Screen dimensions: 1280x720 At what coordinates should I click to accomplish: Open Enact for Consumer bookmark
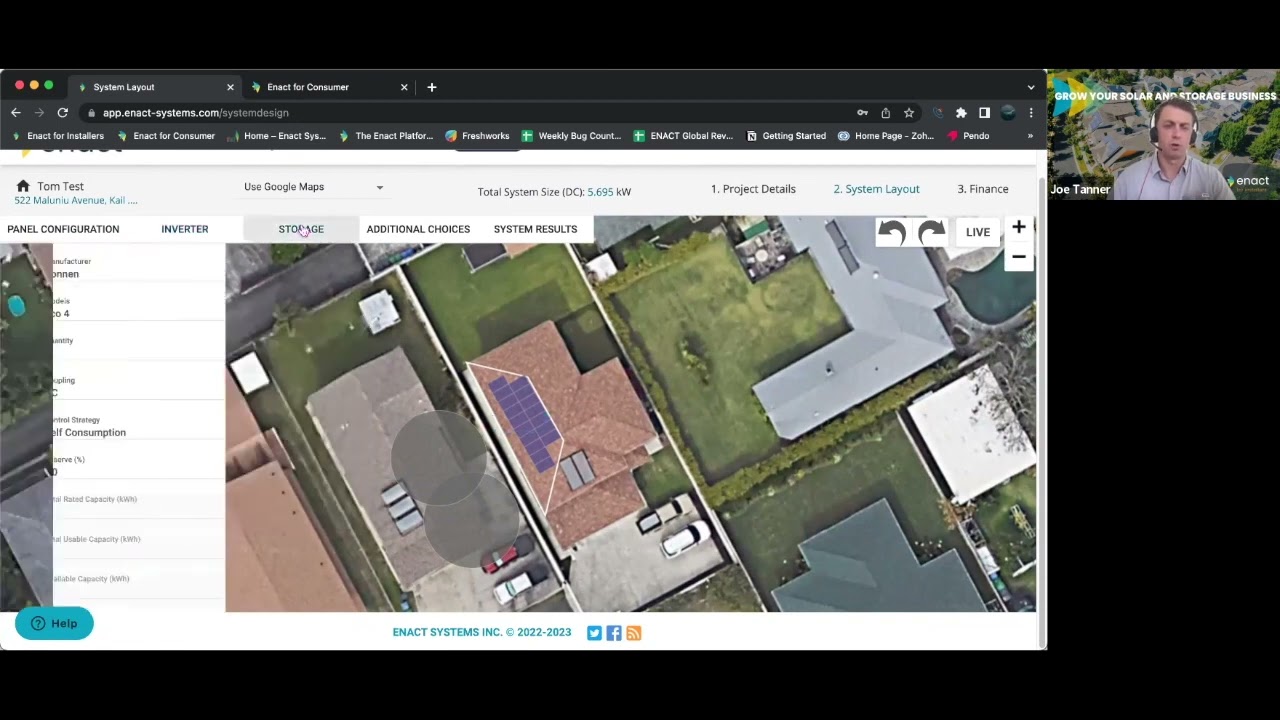pos(166,136)
